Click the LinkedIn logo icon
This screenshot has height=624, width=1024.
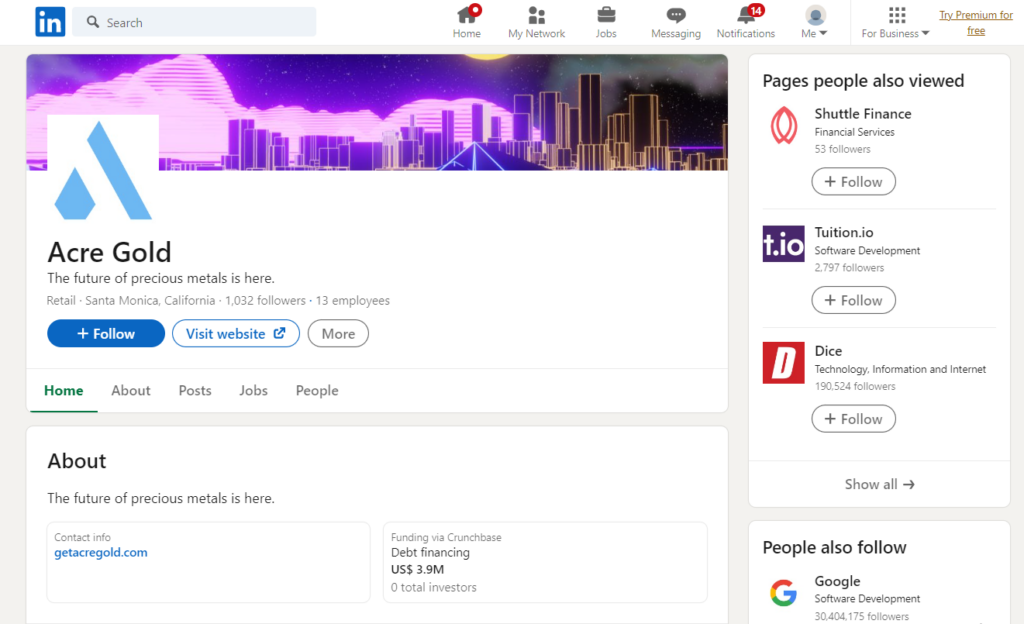(50, 22)
